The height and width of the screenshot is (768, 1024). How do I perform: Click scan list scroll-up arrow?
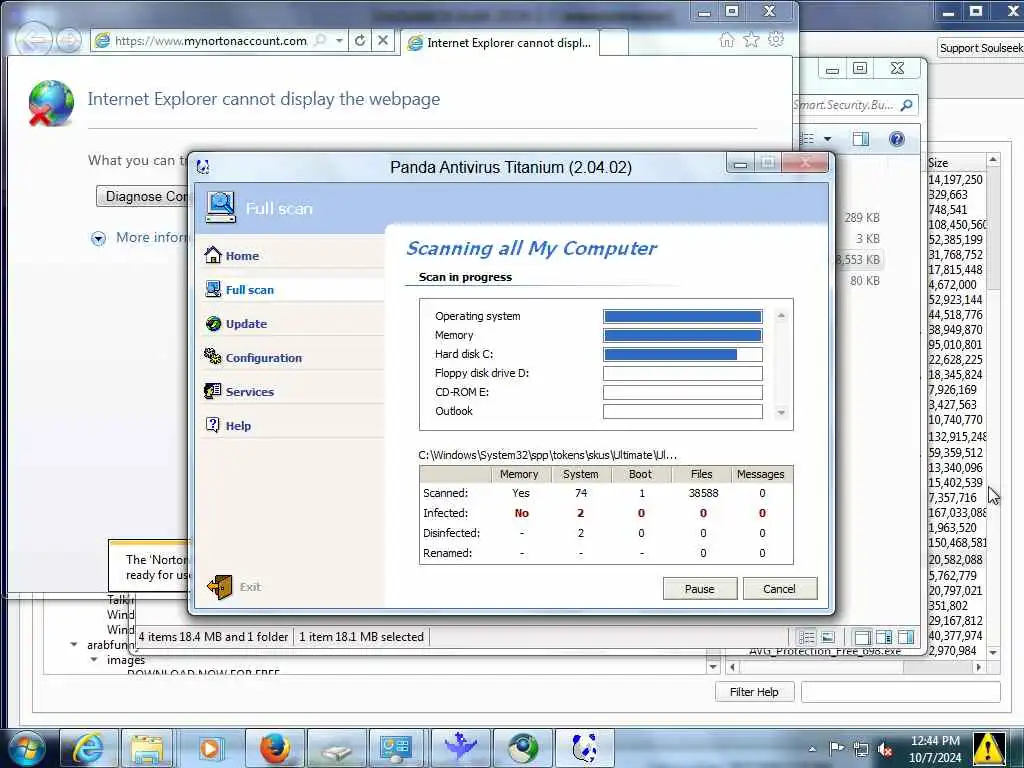pyautogui.click(x=781, y=315)
